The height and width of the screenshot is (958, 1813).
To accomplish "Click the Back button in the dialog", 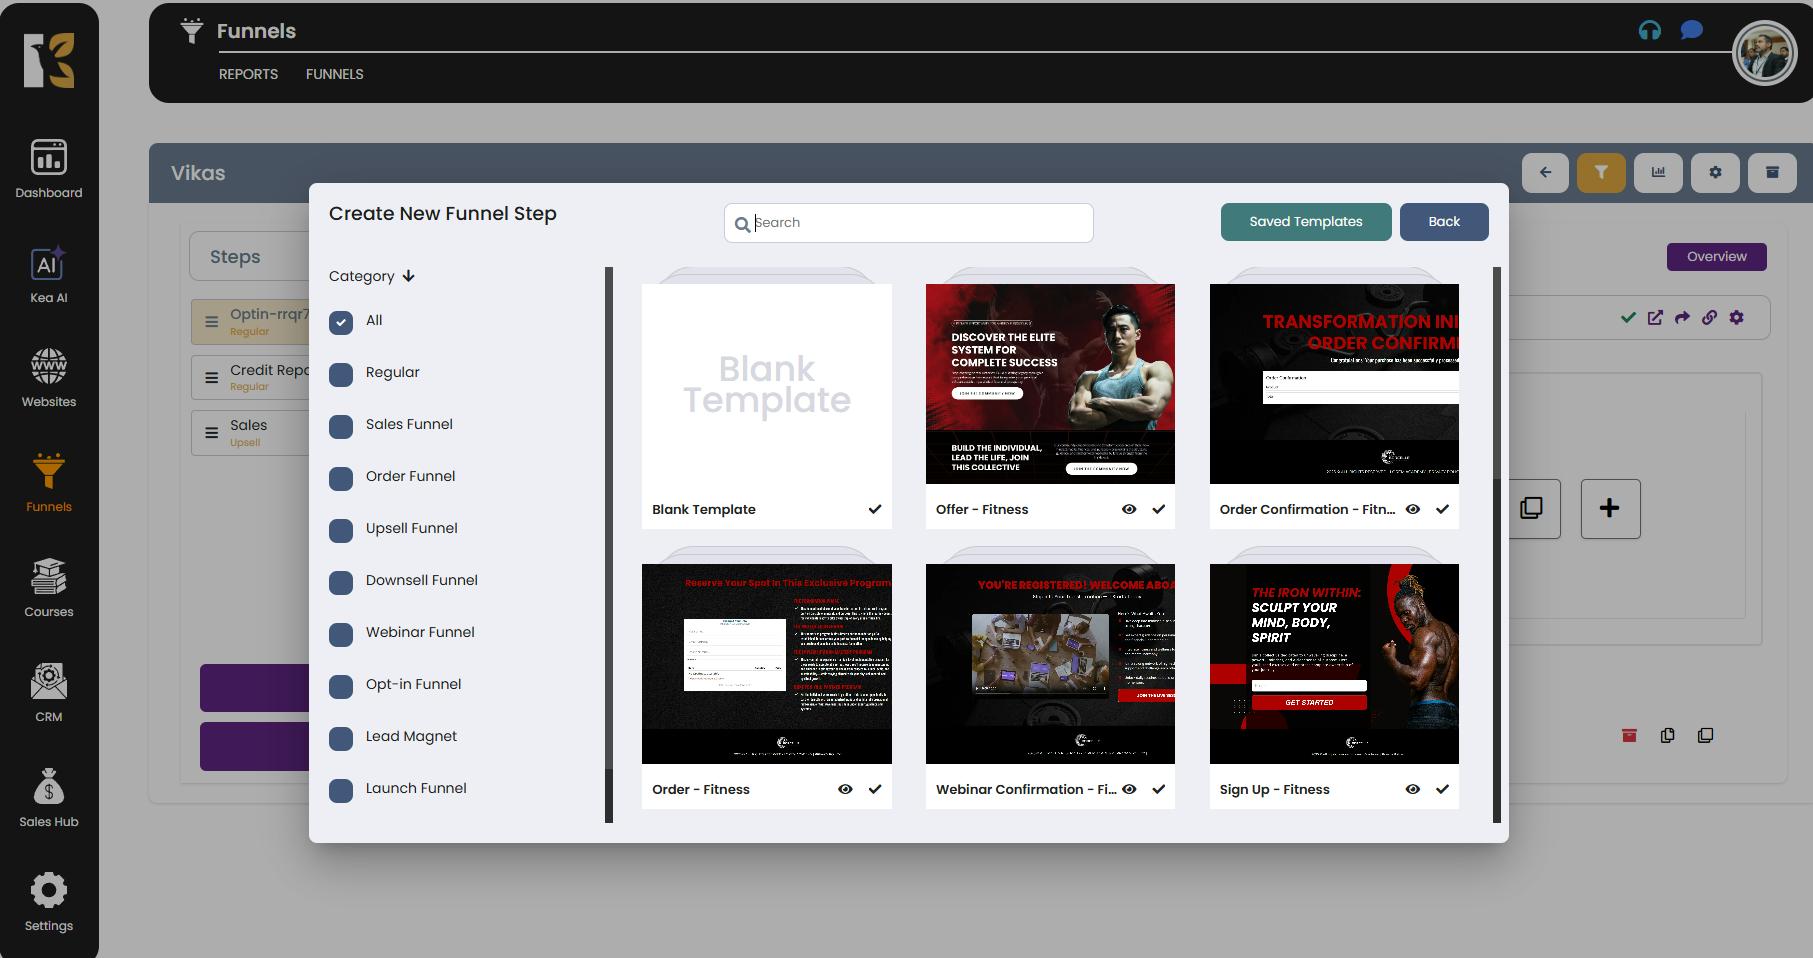I will (1443, 222).
